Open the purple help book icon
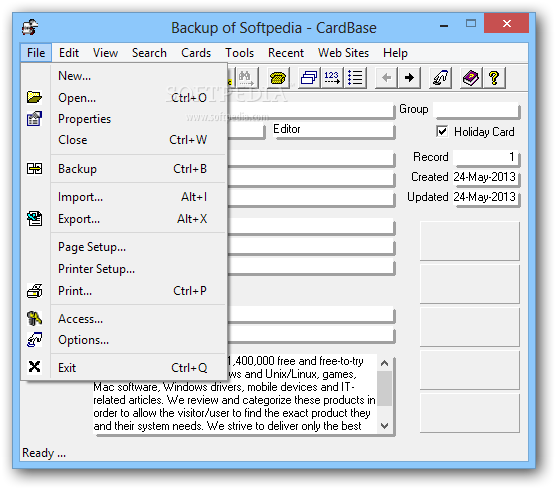 (x=471, y=77)
